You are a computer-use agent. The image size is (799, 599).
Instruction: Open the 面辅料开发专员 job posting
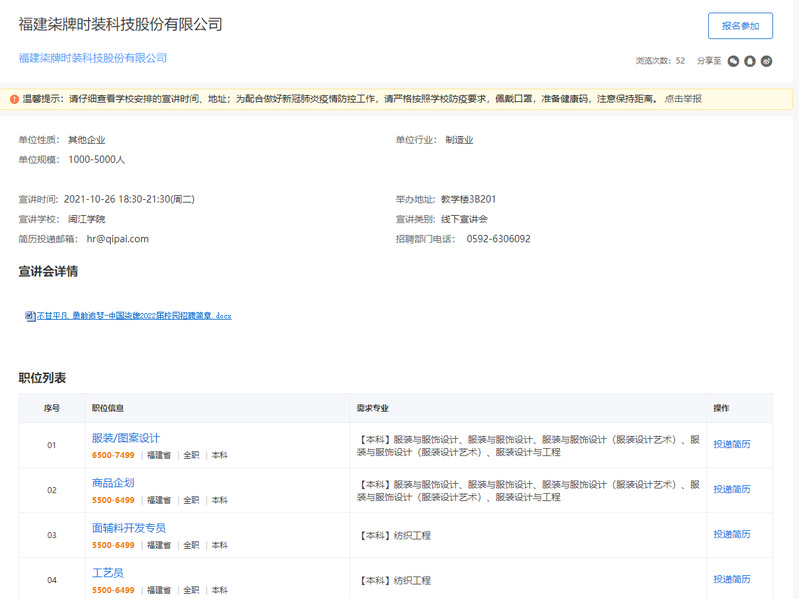click(x=129, y=528)
